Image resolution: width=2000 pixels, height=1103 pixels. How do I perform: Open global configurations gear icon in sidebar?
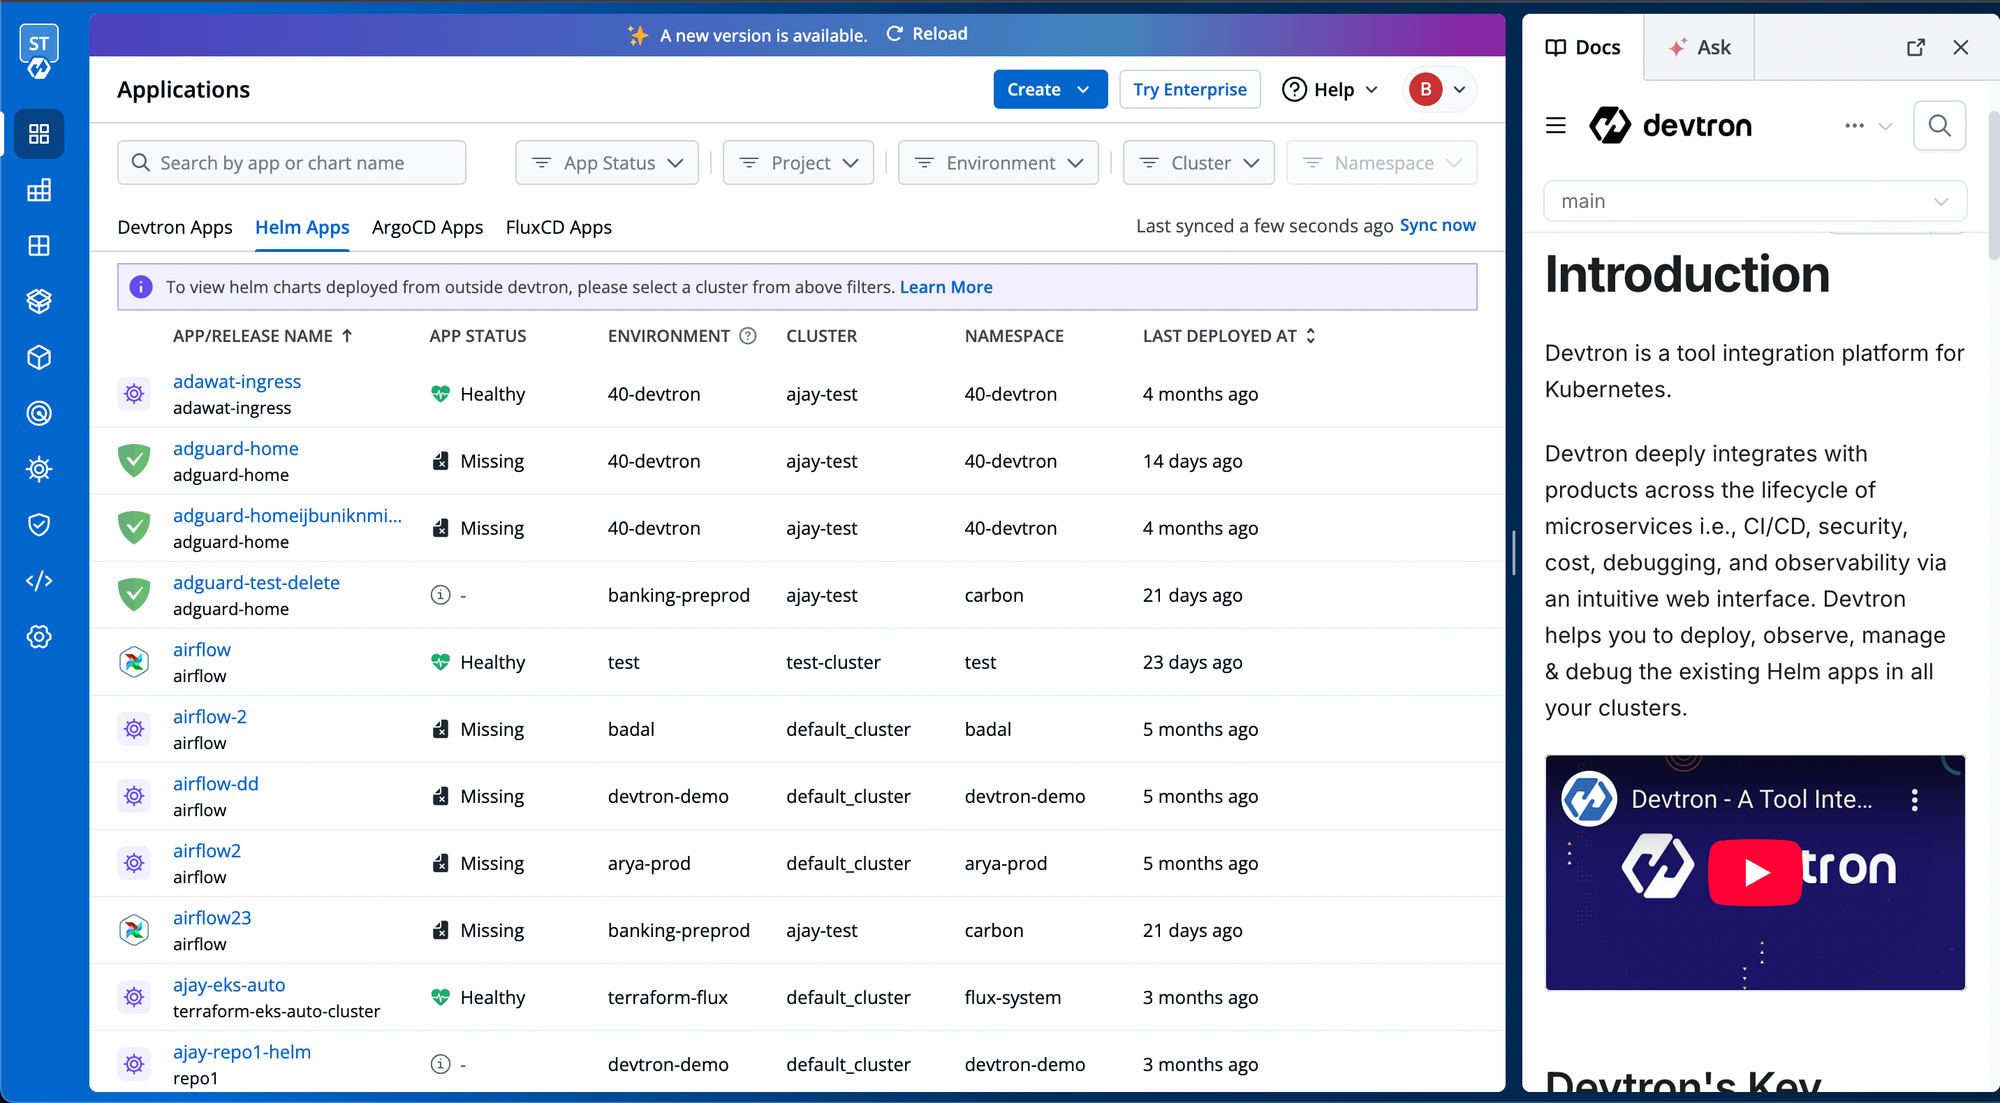[39, 637]
